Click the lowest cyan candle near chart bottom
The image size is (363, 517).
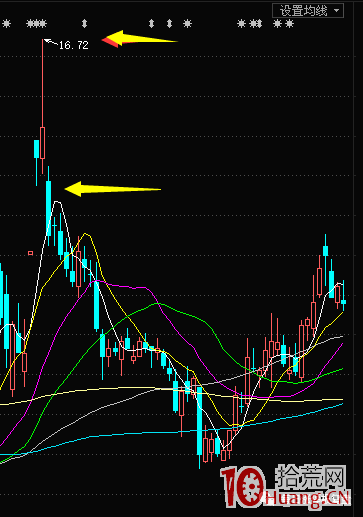pos(199,427)
